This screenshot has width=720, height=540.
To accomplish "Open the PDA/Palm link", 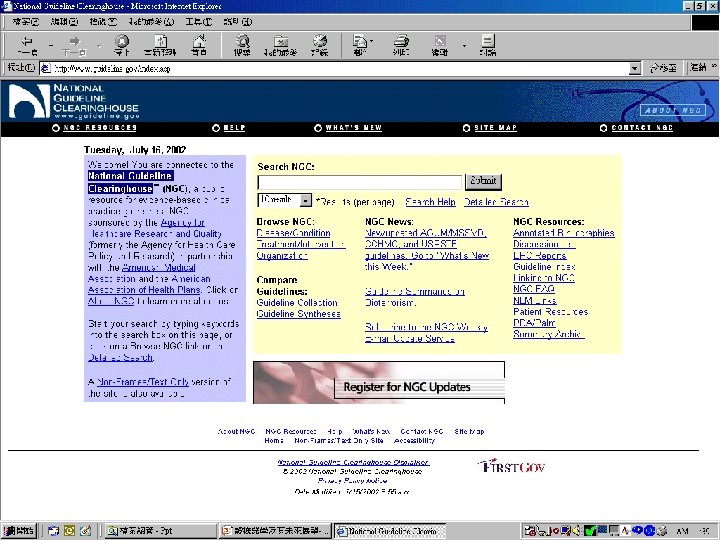I will (534, 323).
